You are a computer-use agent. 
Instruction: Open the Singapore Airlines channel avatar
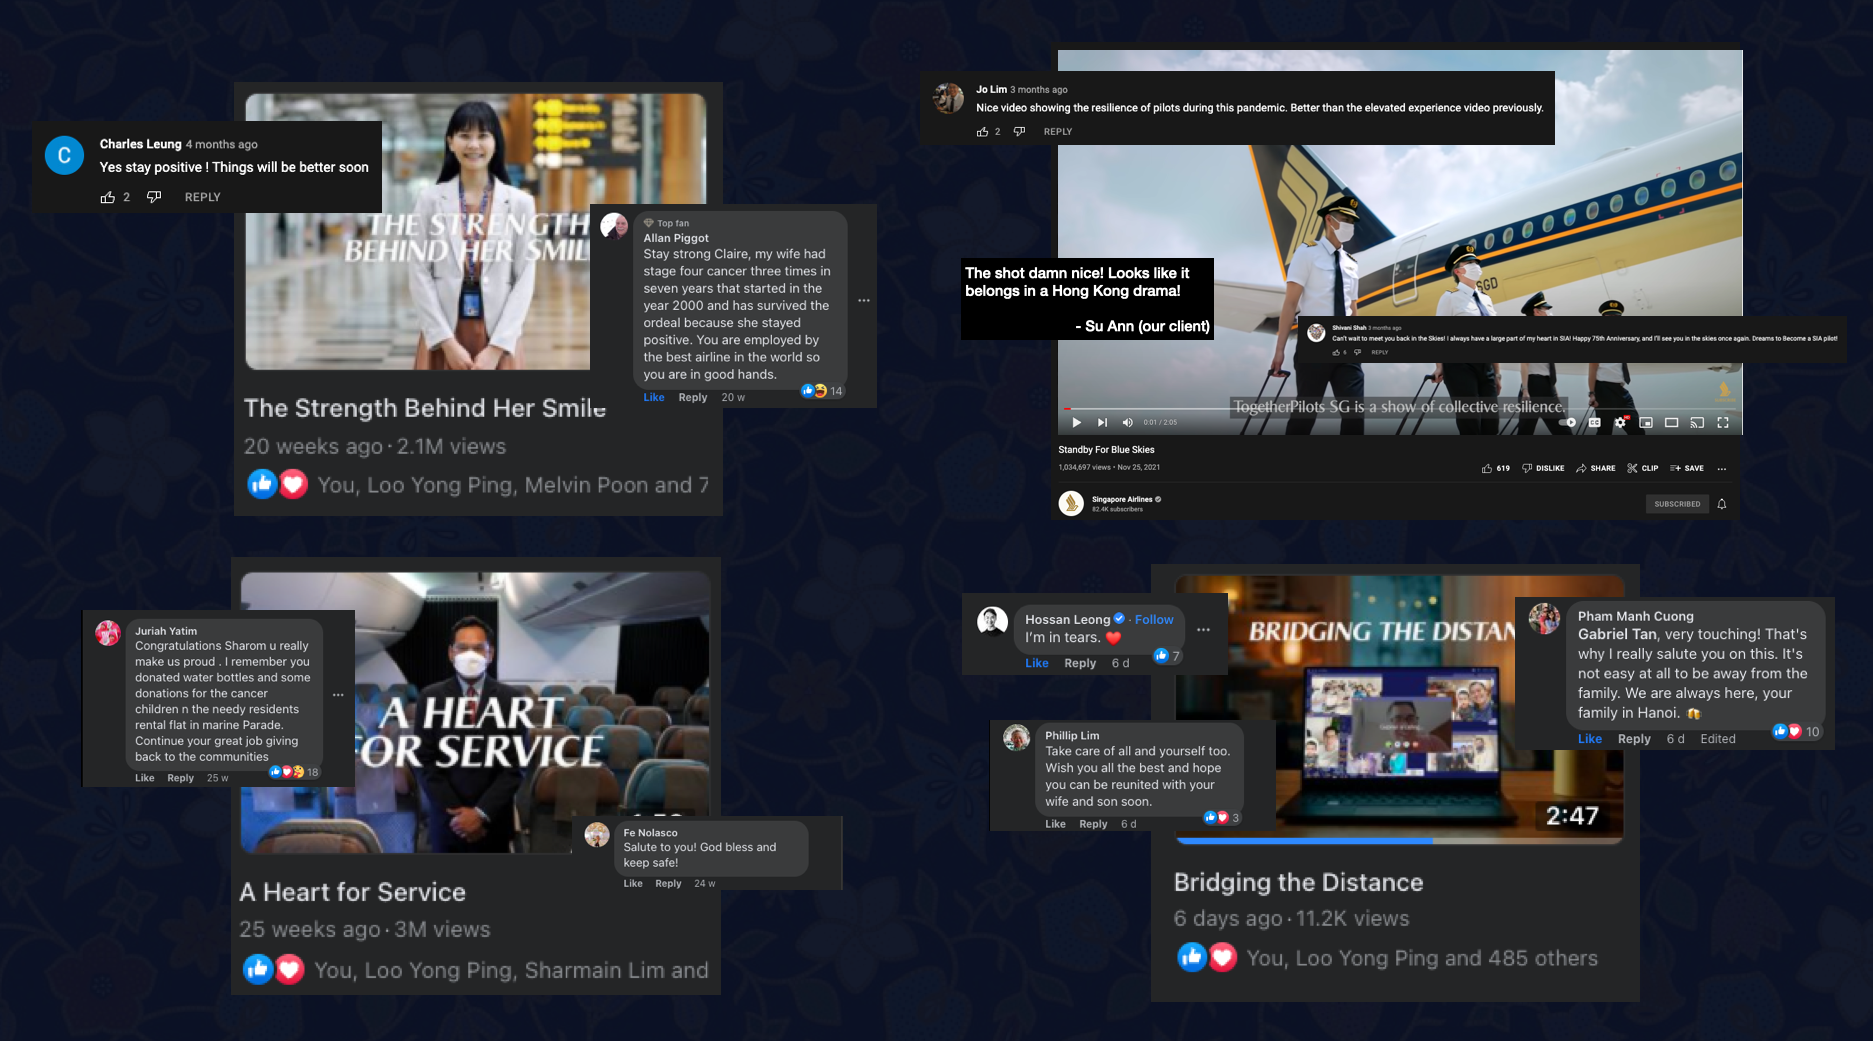point(1071,503)
